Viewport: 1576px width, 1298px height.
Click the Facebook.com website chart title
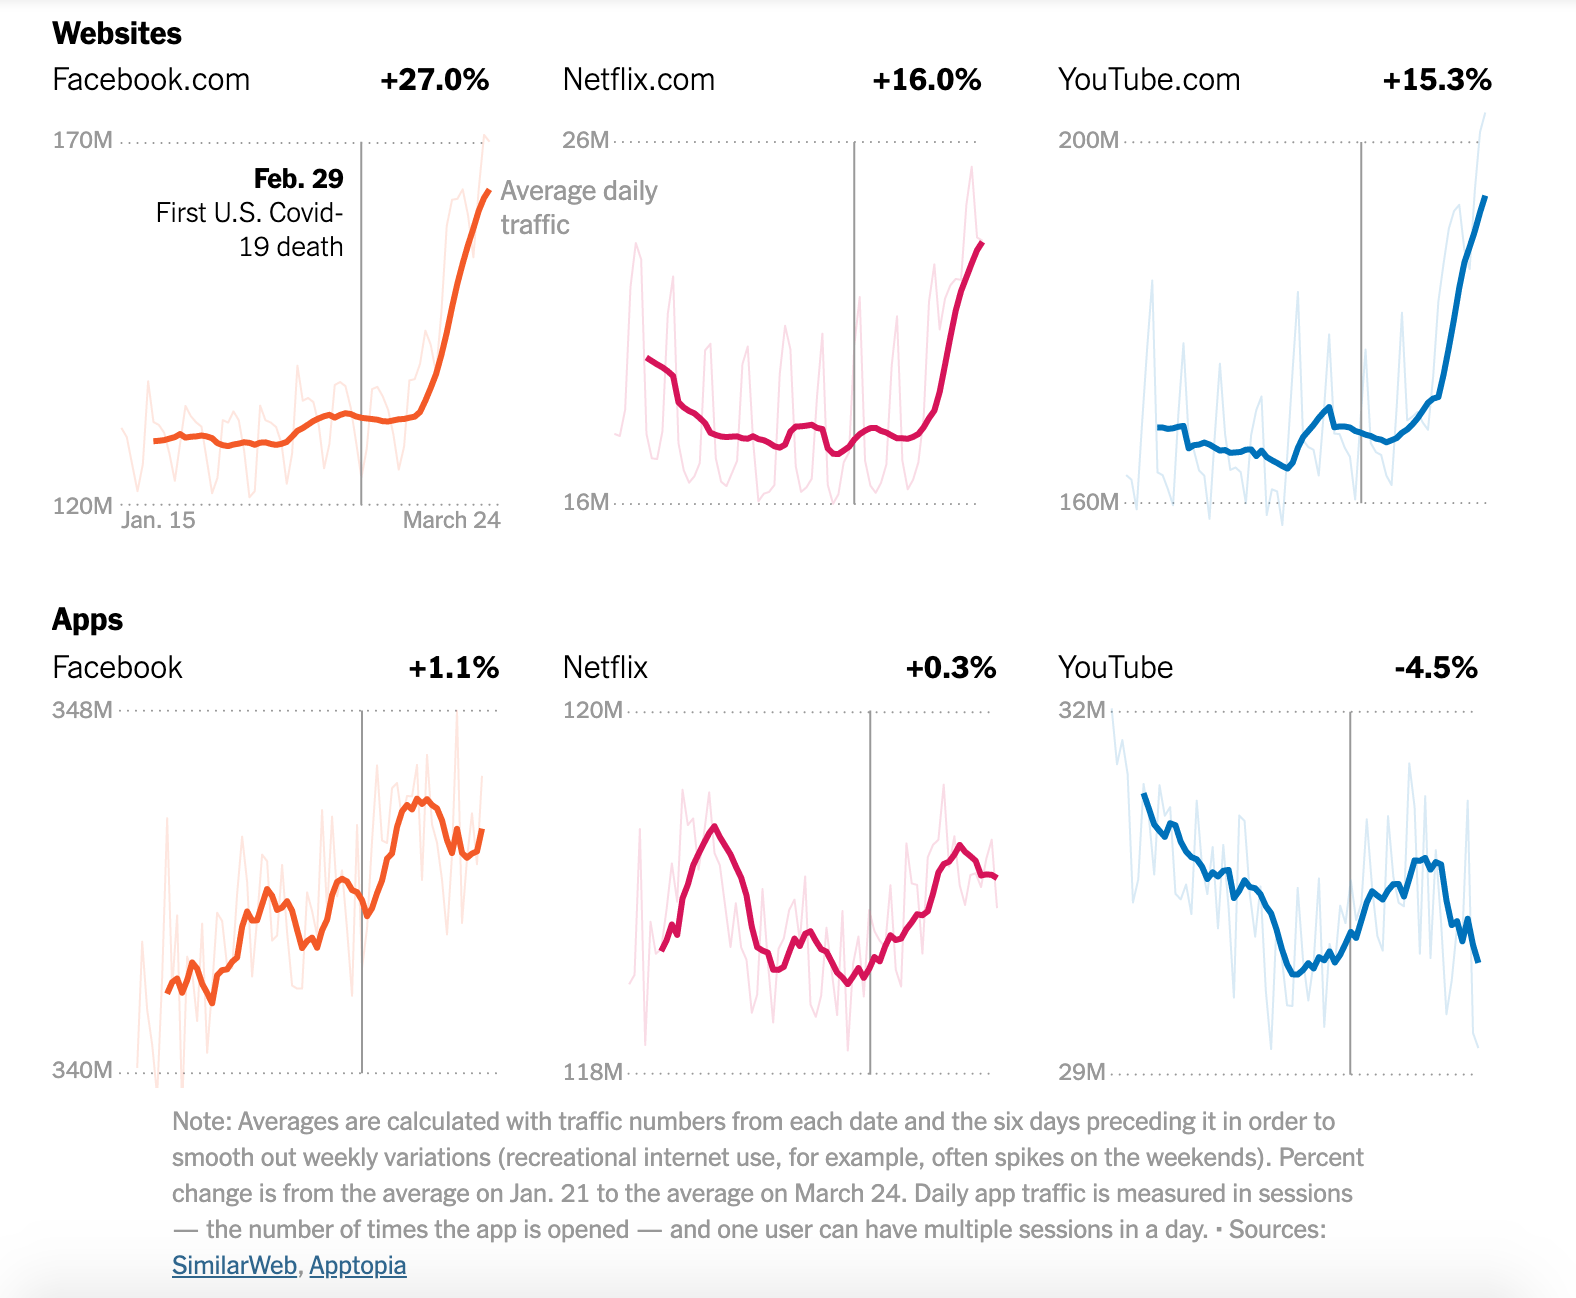click(151, 80)
